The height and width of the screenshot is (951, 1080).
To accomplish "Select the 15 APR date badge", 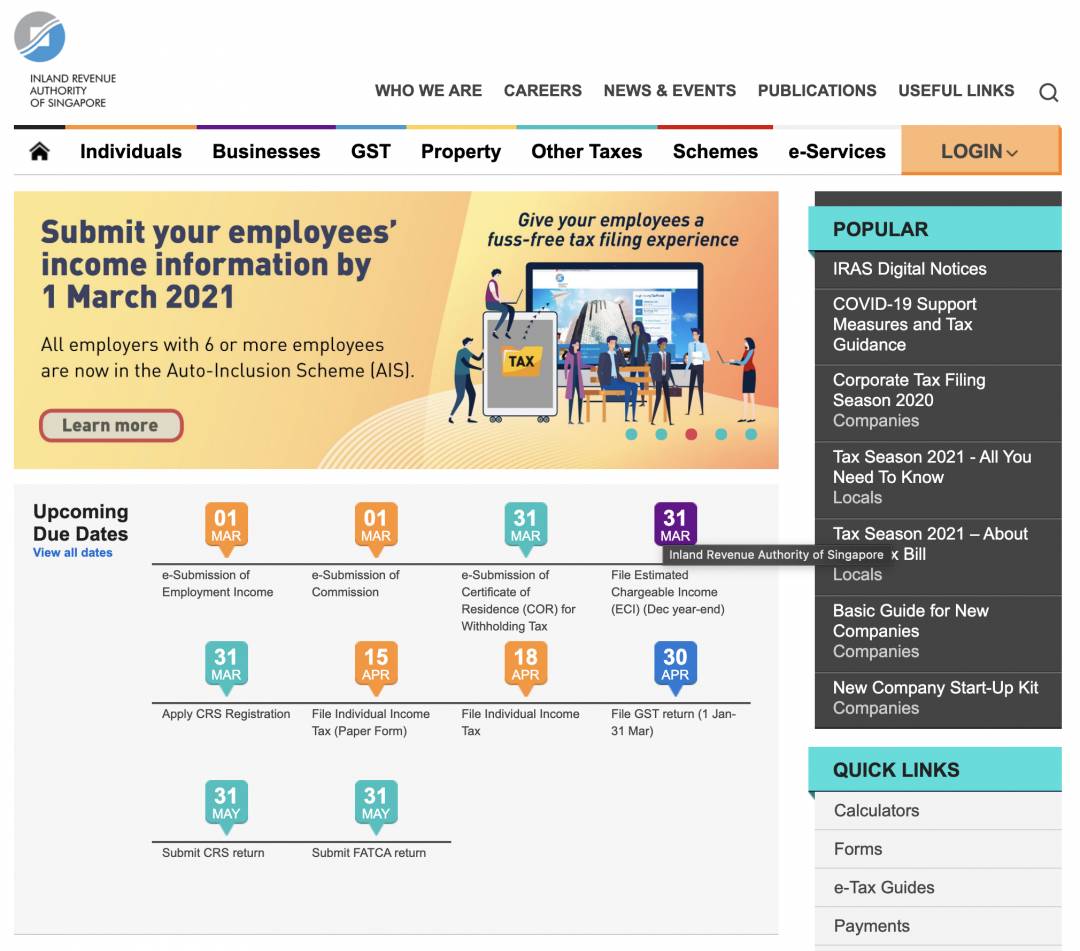I will click(375, 665).
